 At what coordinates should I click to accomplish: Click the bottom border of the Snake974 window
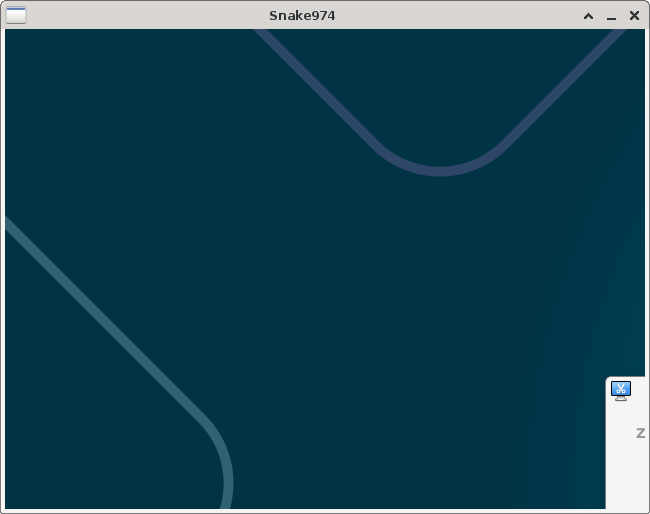click(x=300, y=511)
